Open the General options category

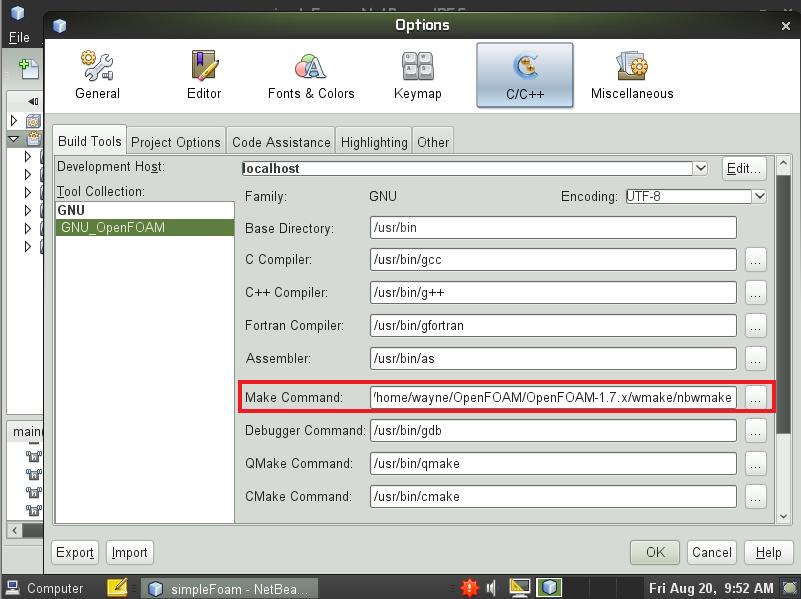tap(97, 76)
